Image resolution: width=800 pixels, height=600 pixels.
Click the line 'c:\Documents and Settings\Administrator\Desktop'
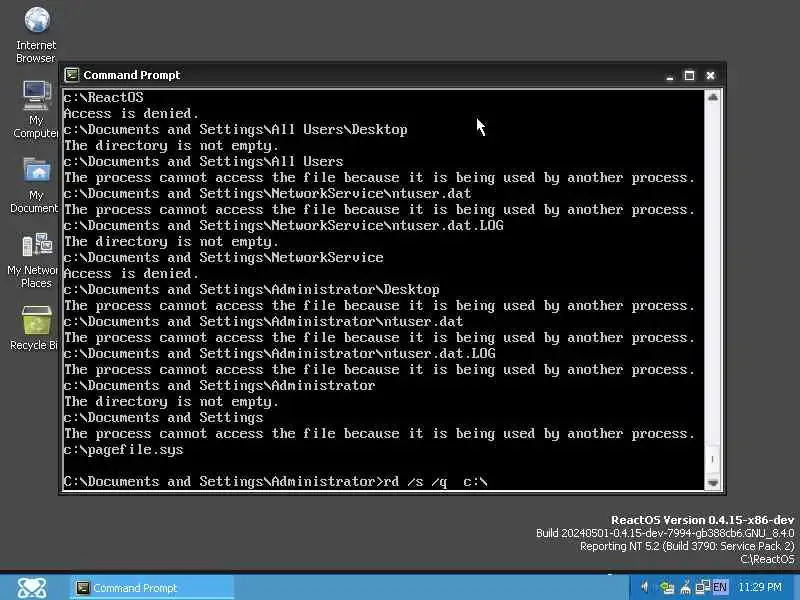tap(252, 289)
